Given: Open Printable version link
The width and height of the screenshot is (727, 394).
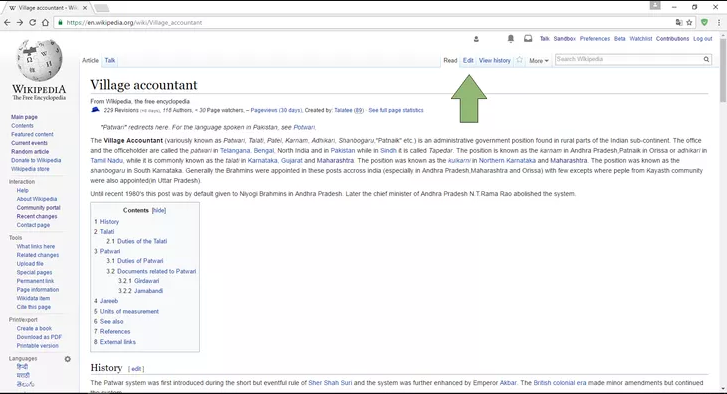Looking at the screenshot, I should click(38, 346).
